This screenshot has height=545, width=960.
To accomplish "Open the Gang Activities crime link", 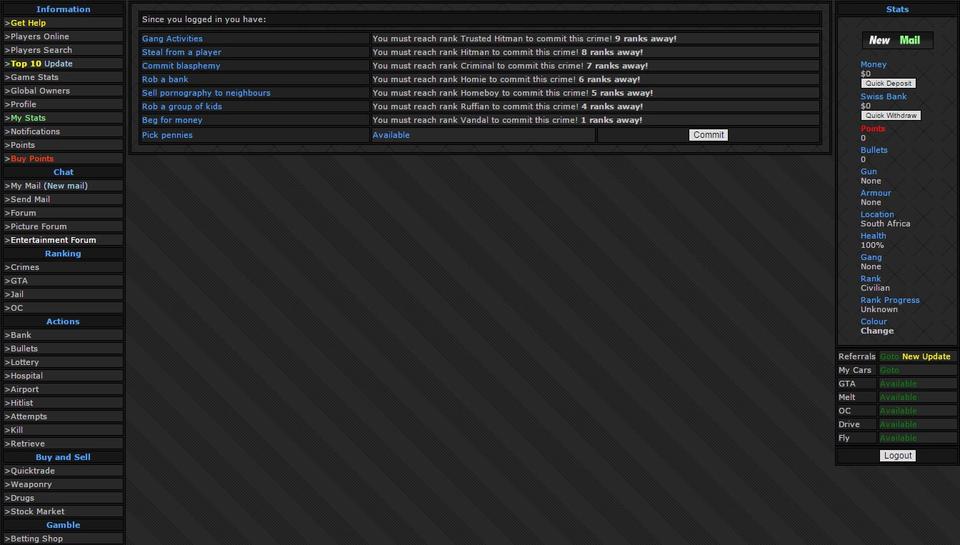I will point(172,39).
